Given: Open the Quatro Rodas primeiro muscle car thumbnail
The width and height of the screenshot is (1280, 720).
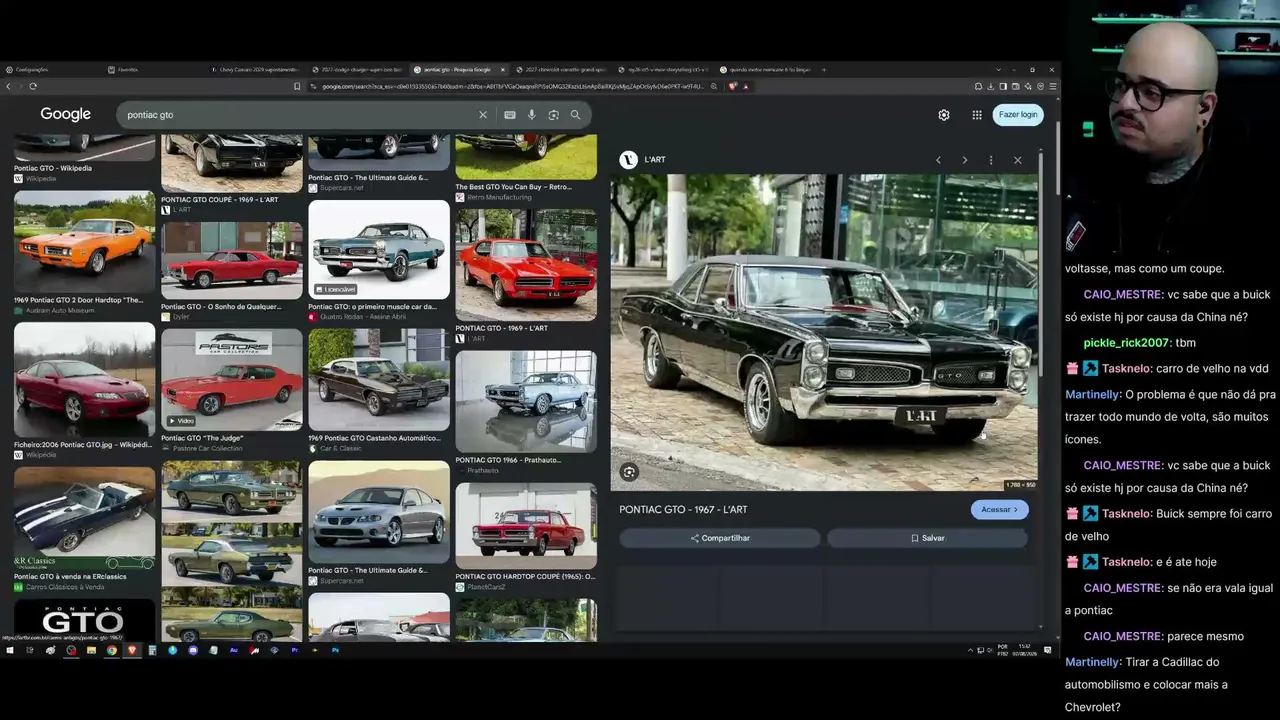Looking at the screenshot, I should (379, 250).
